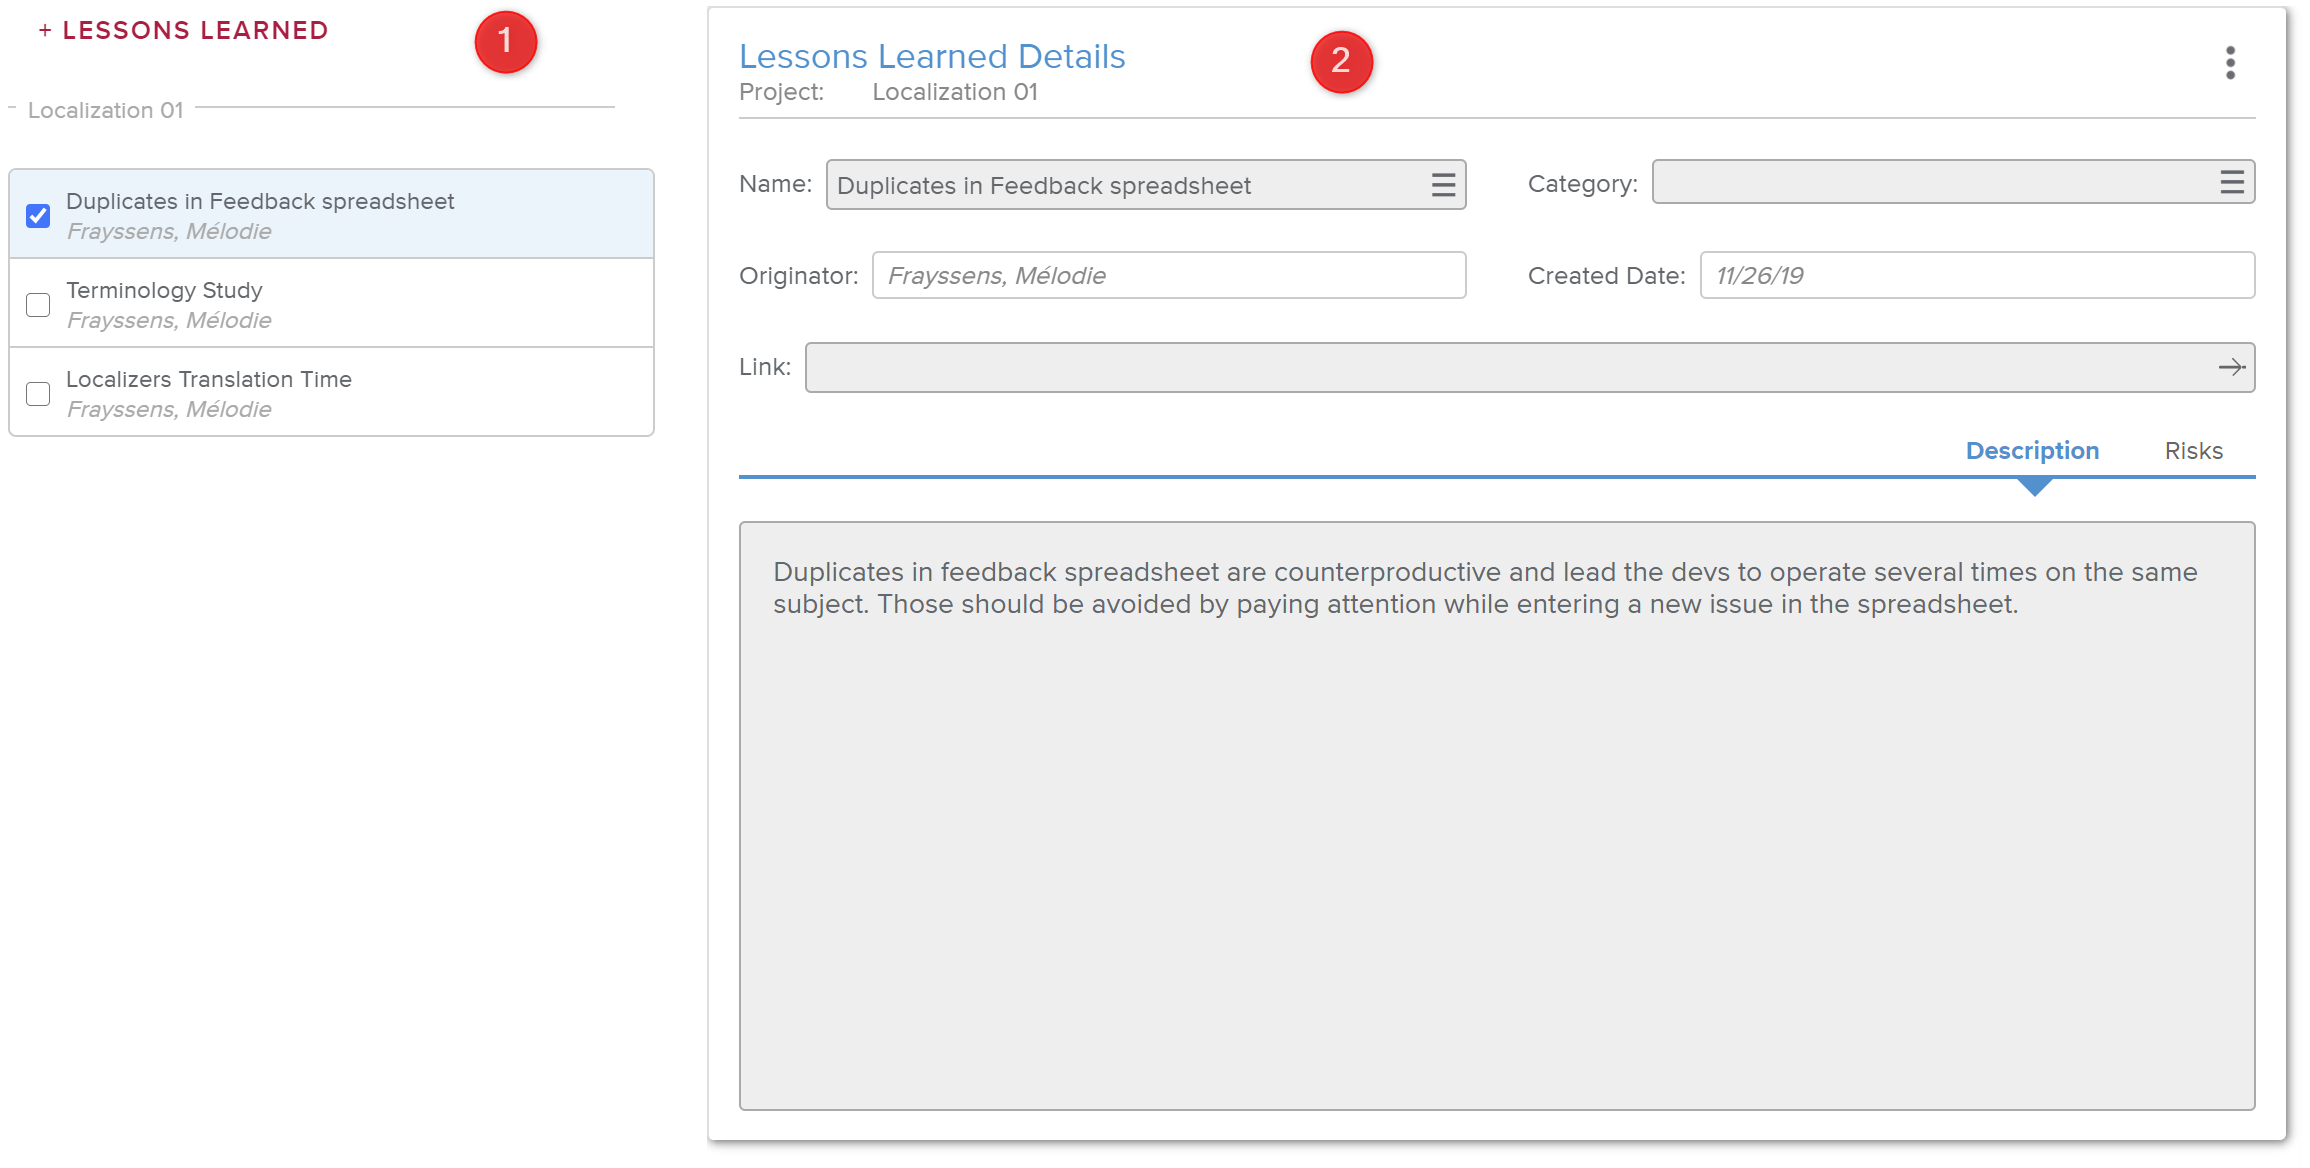Click the red marker number 1
This screenshot has height=1168, width=2310.
coord(505,42)
